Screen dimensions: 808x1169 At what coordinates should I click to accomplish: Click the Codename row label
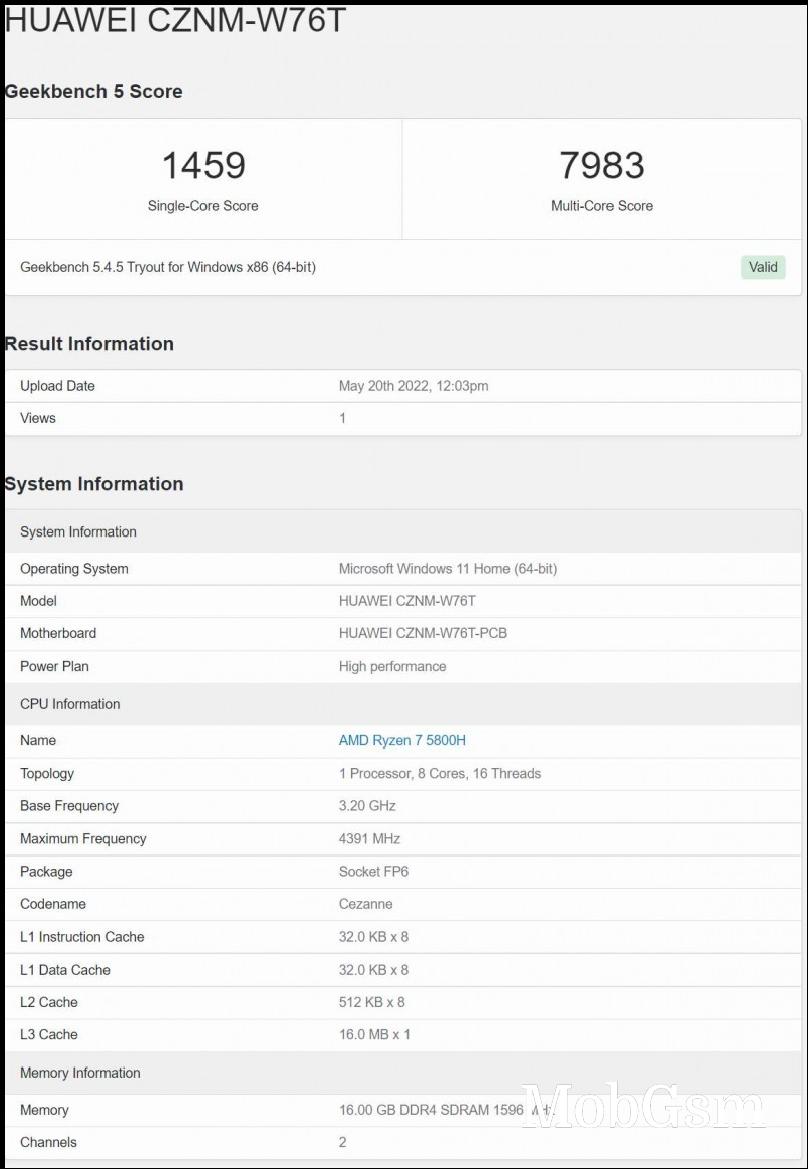[53, 904]
